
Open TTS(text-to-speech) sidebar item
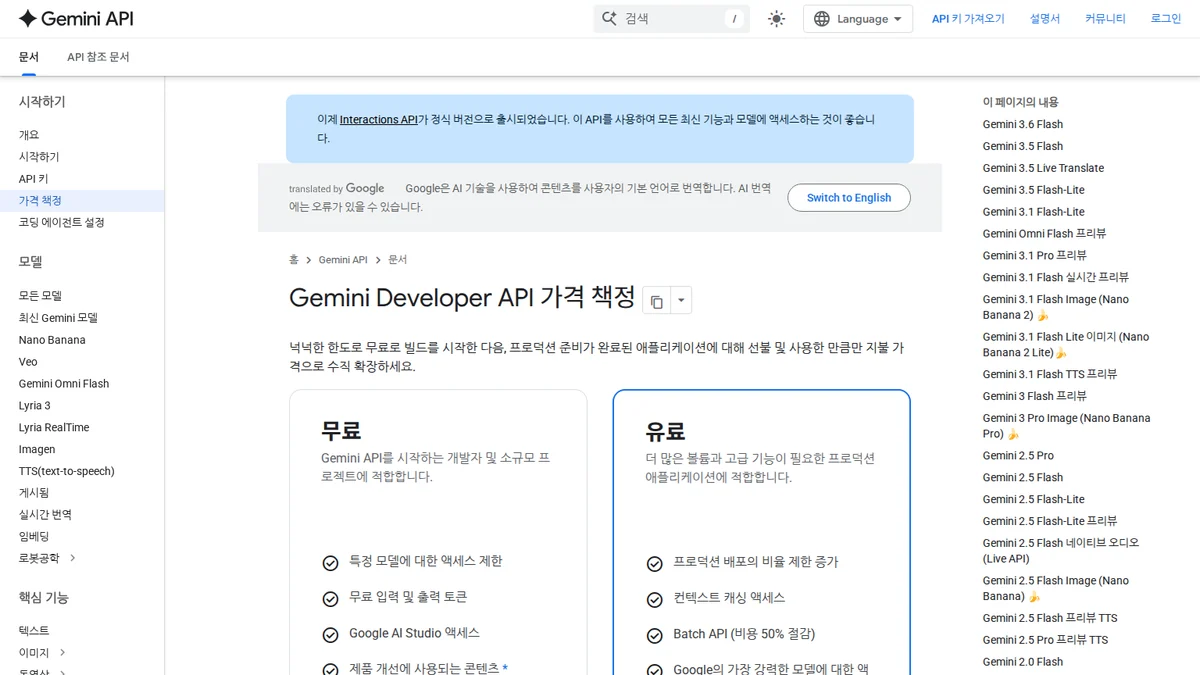coord(66,471)
